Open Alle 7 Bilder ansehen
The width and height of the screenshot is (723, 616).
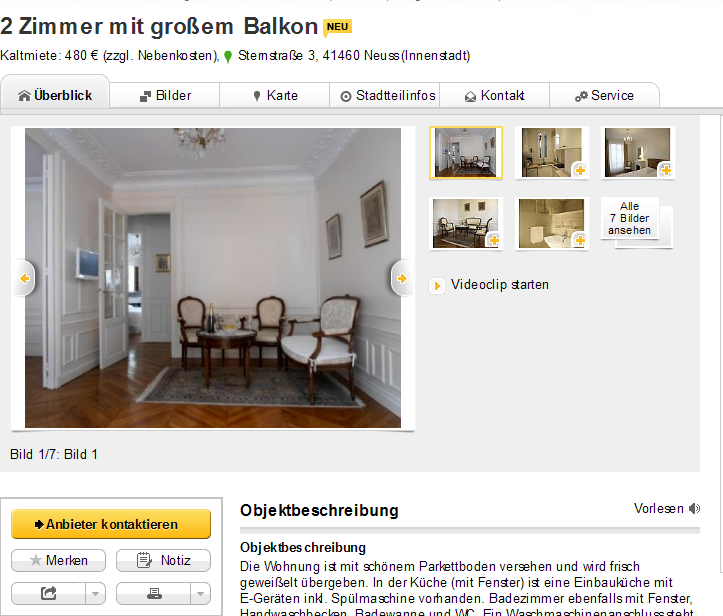click(x=630, y=218)
